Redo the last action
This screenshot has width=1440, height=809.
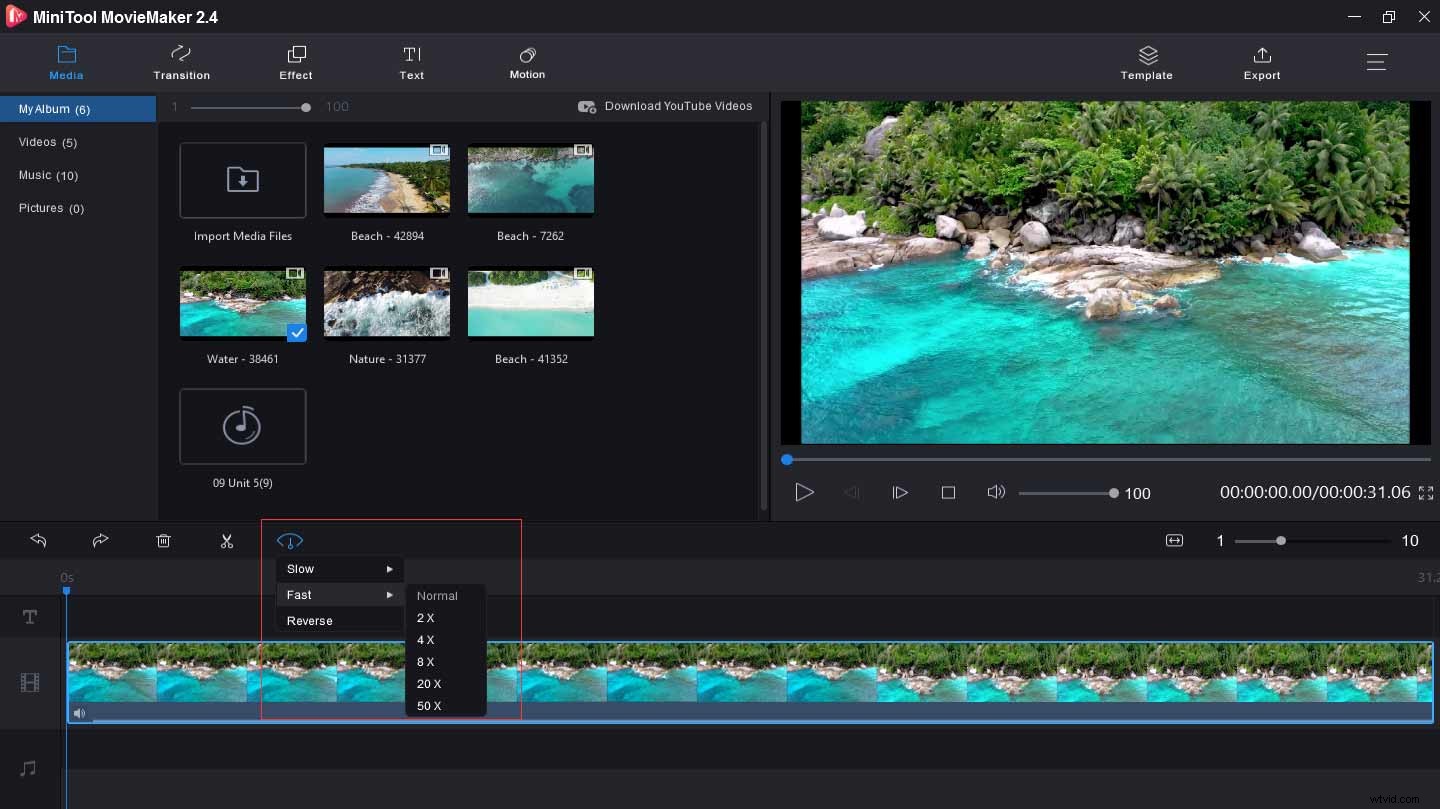click(x=100, y=540)
